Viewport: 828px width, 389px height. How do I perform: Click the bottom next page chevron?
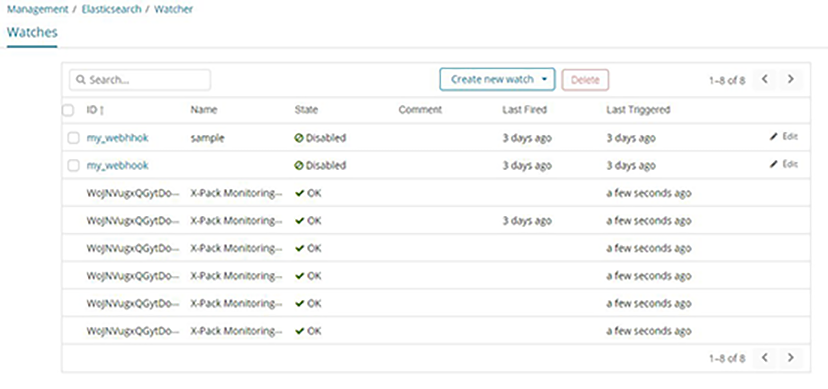[791, 358]
